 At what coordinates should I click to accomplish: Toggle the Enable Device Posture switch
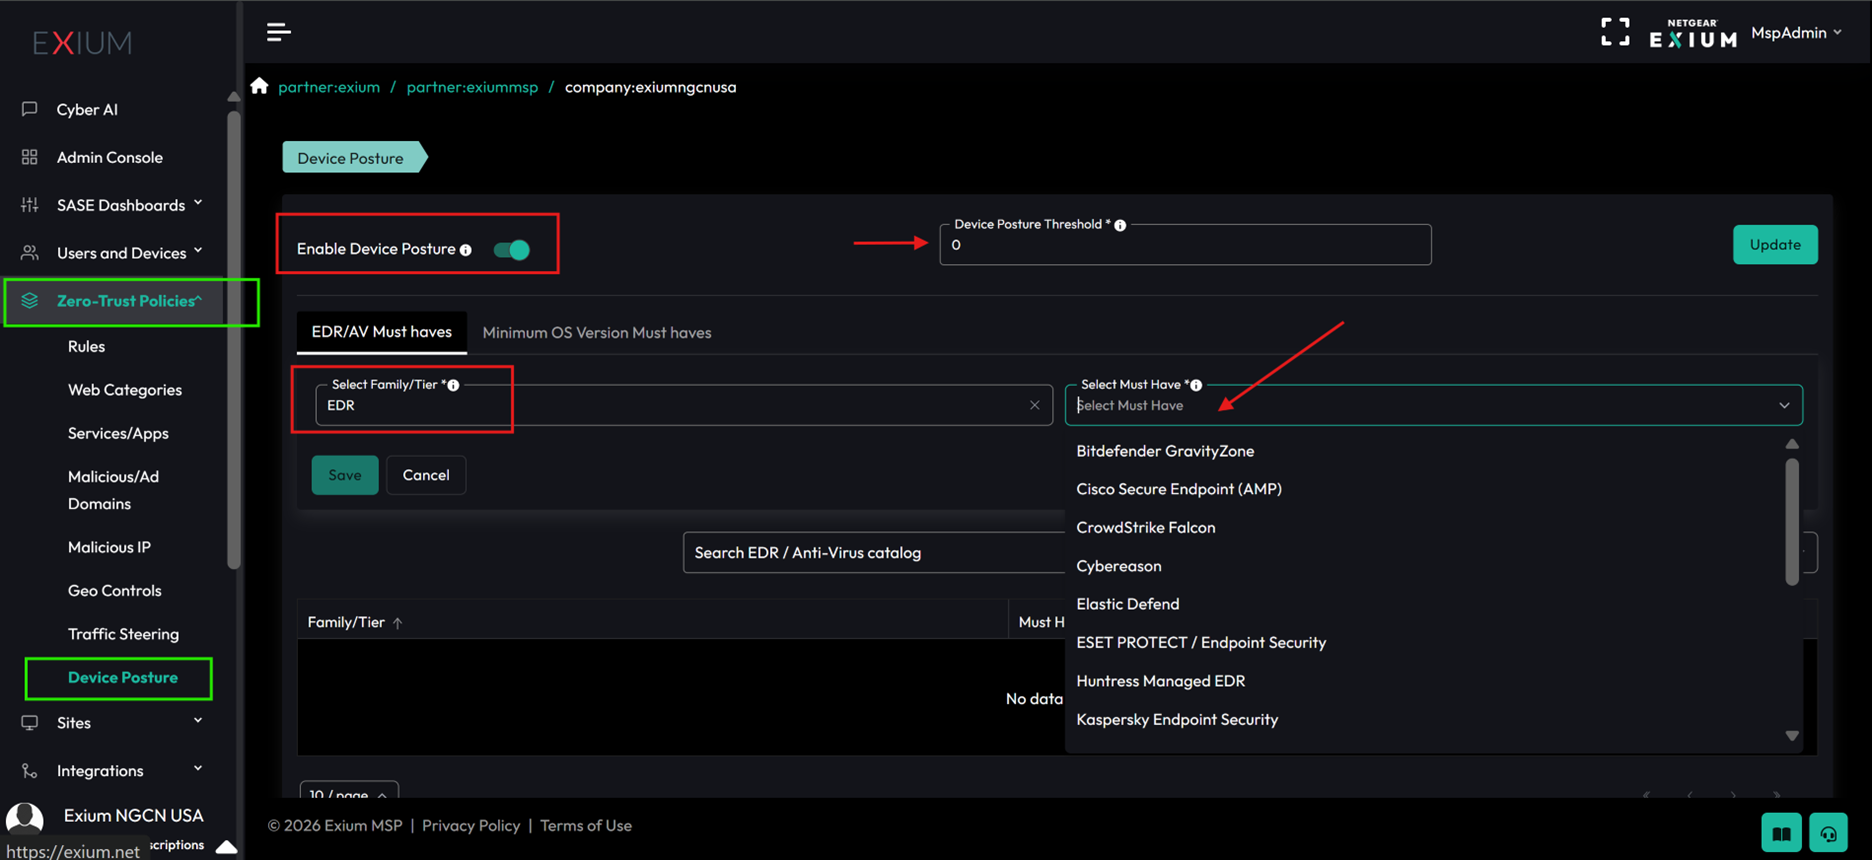click(x=512, y=250)
